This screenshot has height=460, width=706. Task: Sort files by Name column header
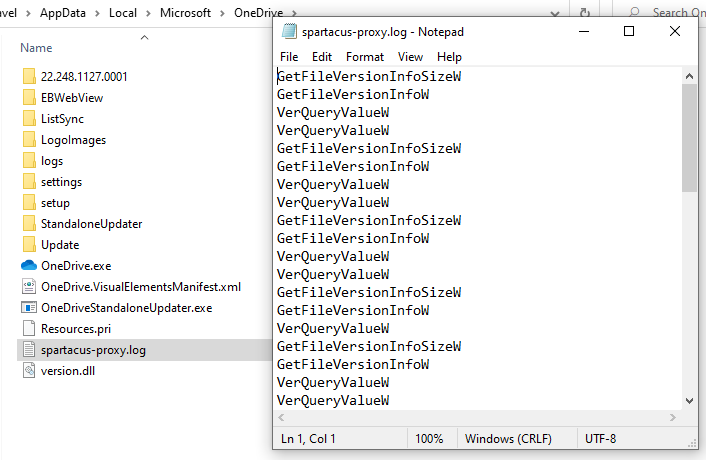pos(36,48)
